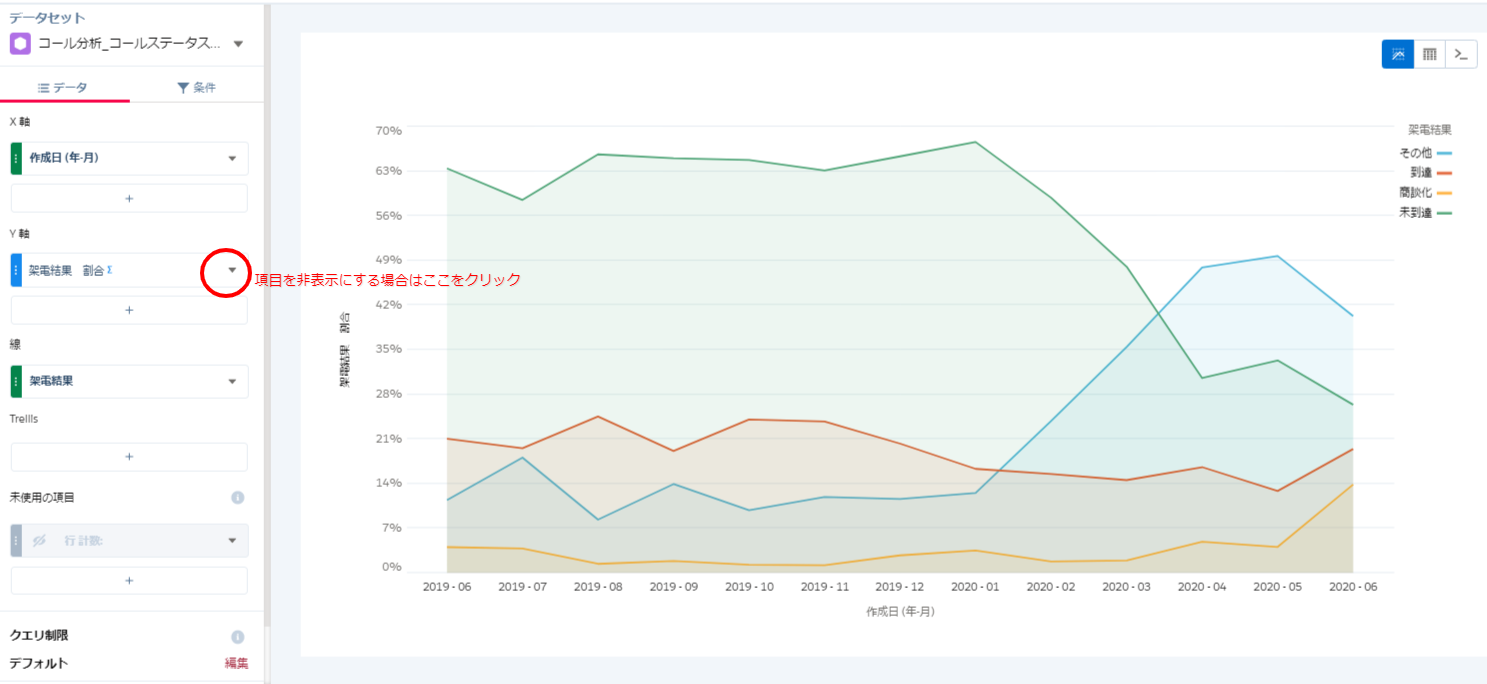Click info icon next to クエリ制限
Screen dimensions: 1487x684
238,636
